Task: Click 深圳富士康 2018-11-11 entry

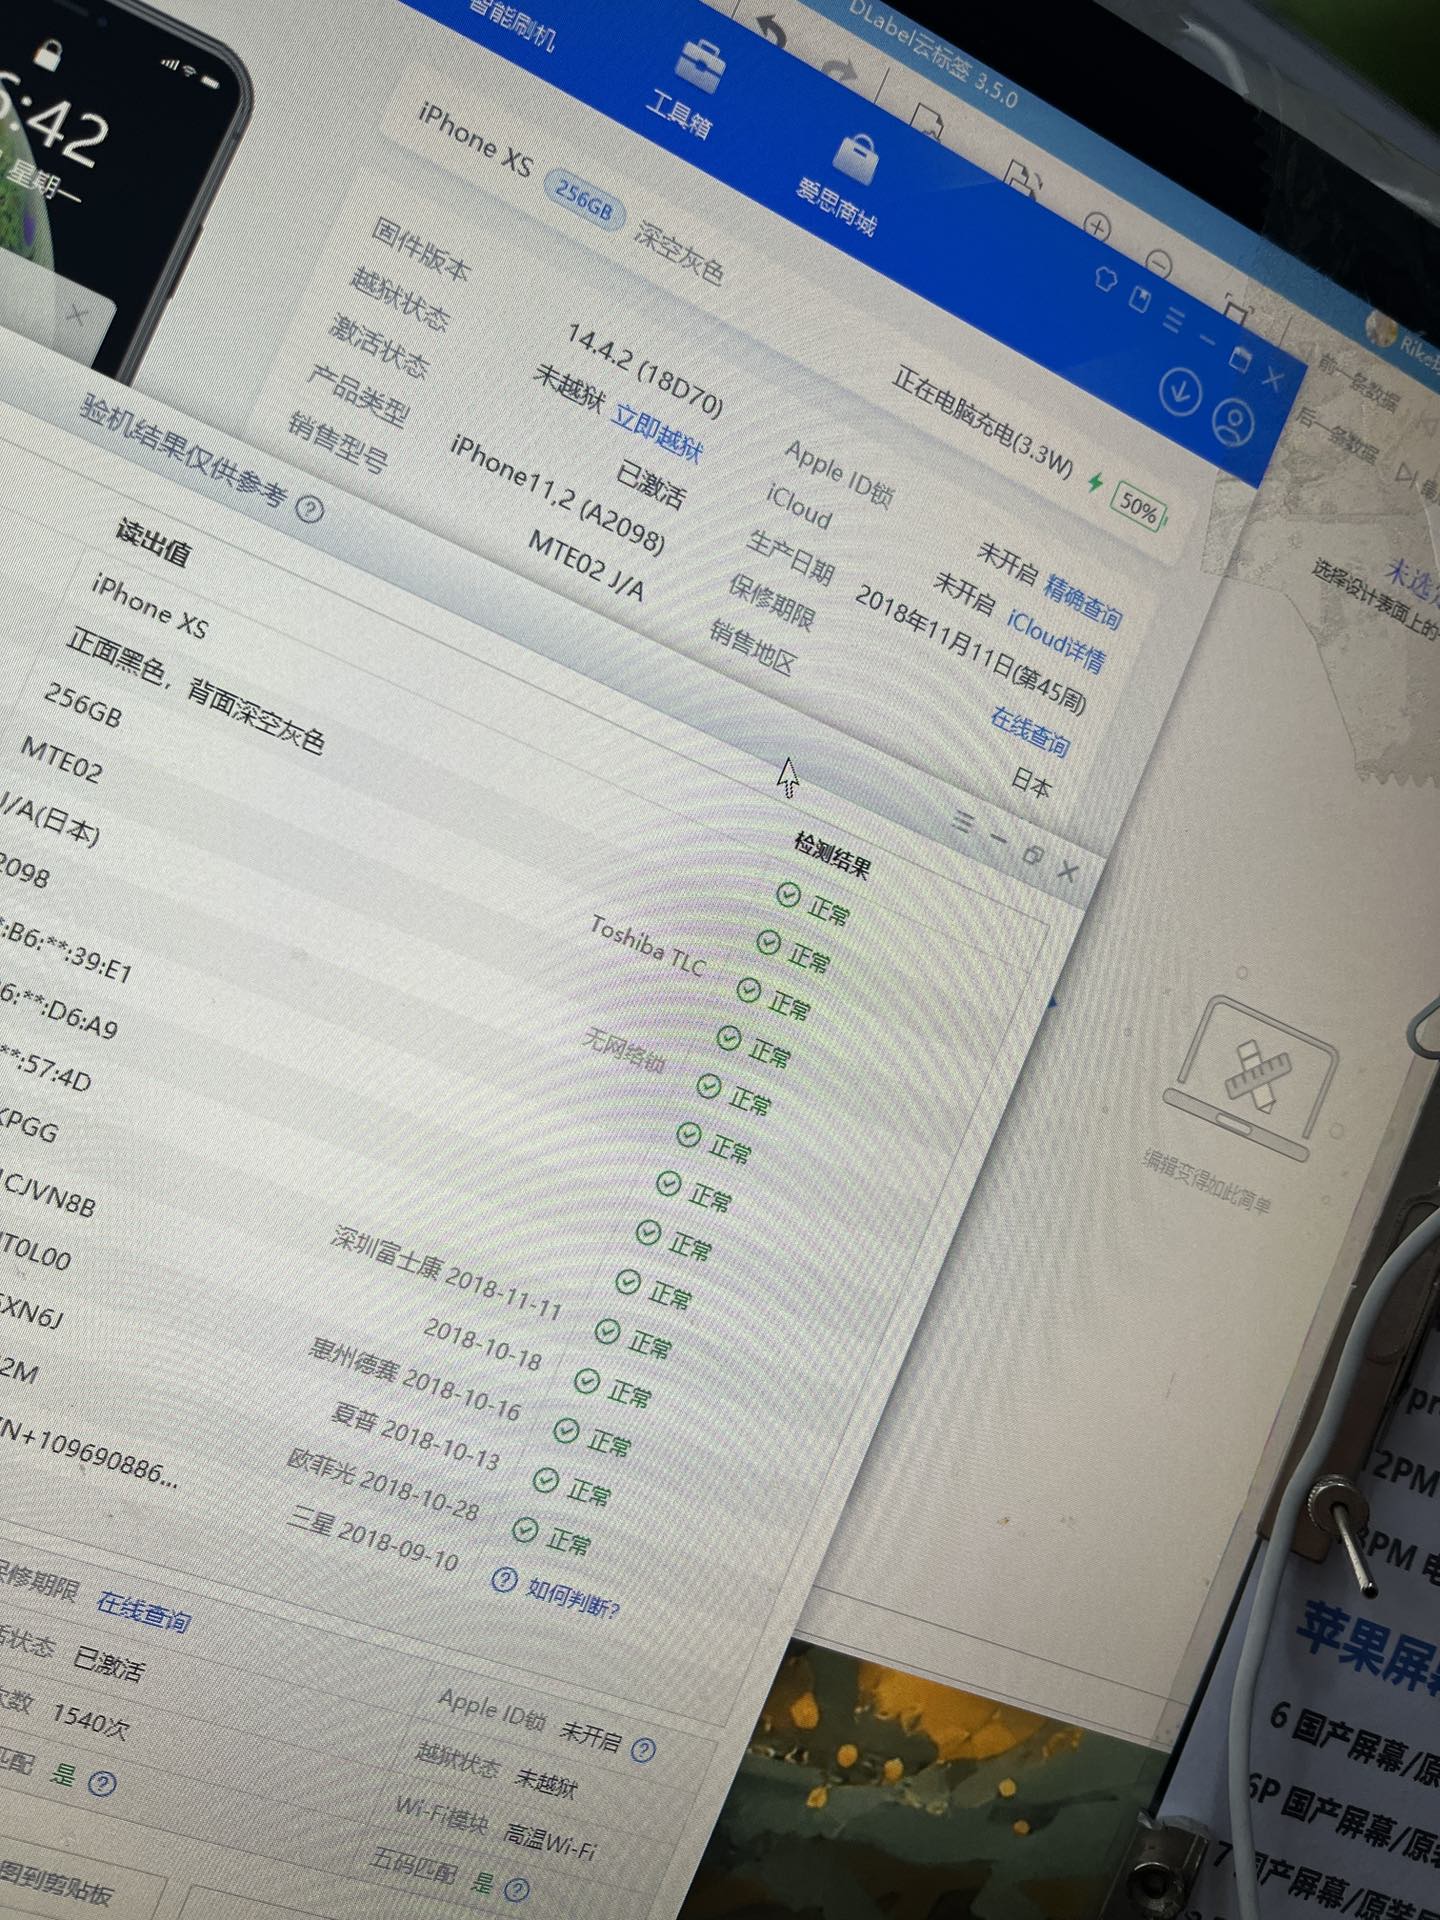Action: pyautogui.click(x=446, y=1273)
